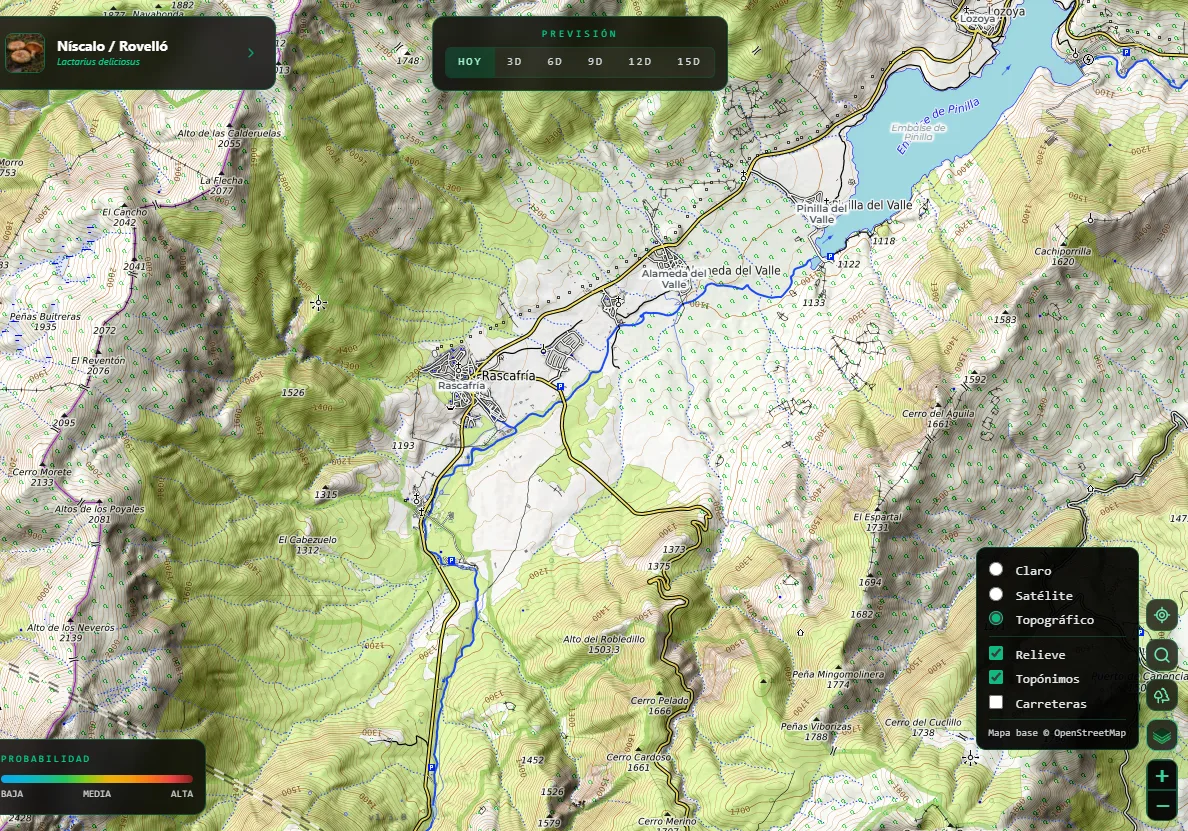Switch forecast to 12D
Viewport: 1188px width, 831px height.
coord(639,62)
